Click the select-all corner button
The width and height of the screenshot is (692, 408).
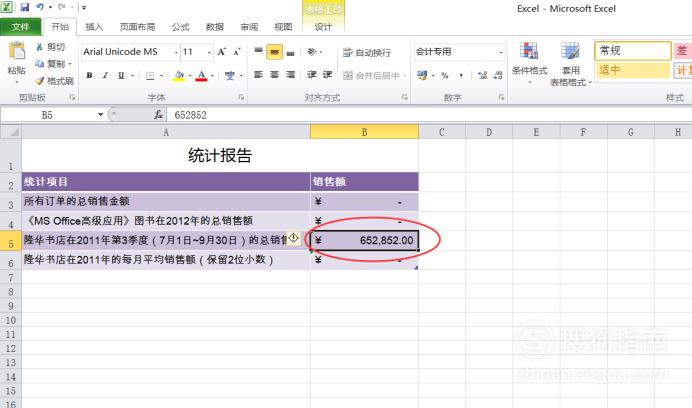(11, 132)
